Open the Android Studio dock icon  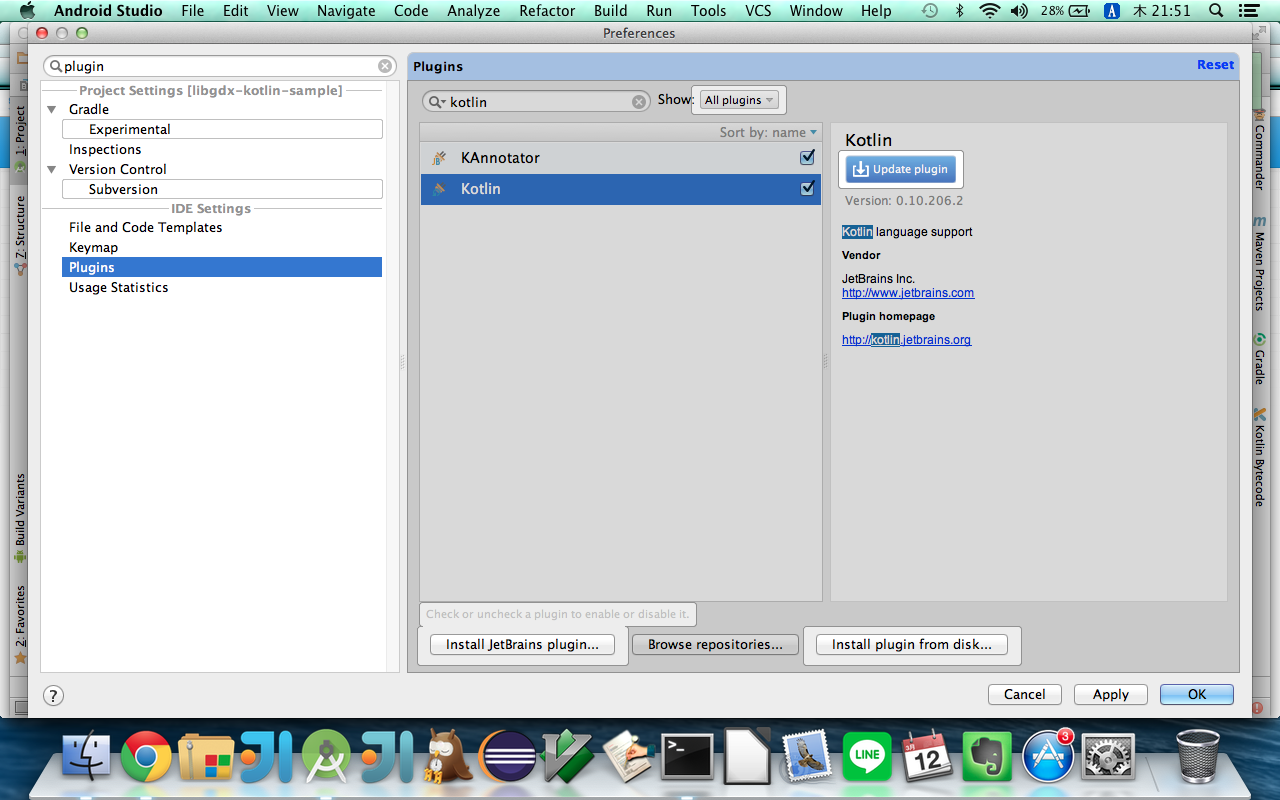pyautogui.click(x=326, y=756)
